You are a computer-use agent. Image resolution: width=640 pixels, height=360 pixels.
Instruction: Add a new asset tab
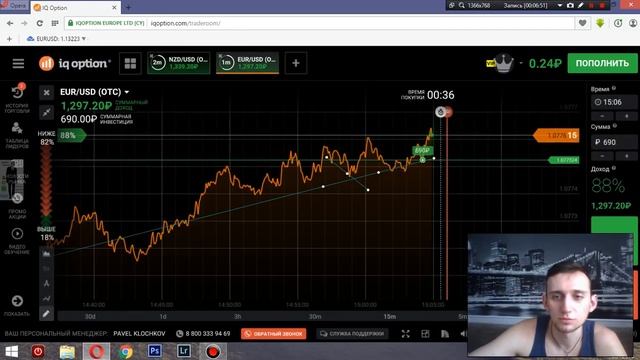pos(296,63)
